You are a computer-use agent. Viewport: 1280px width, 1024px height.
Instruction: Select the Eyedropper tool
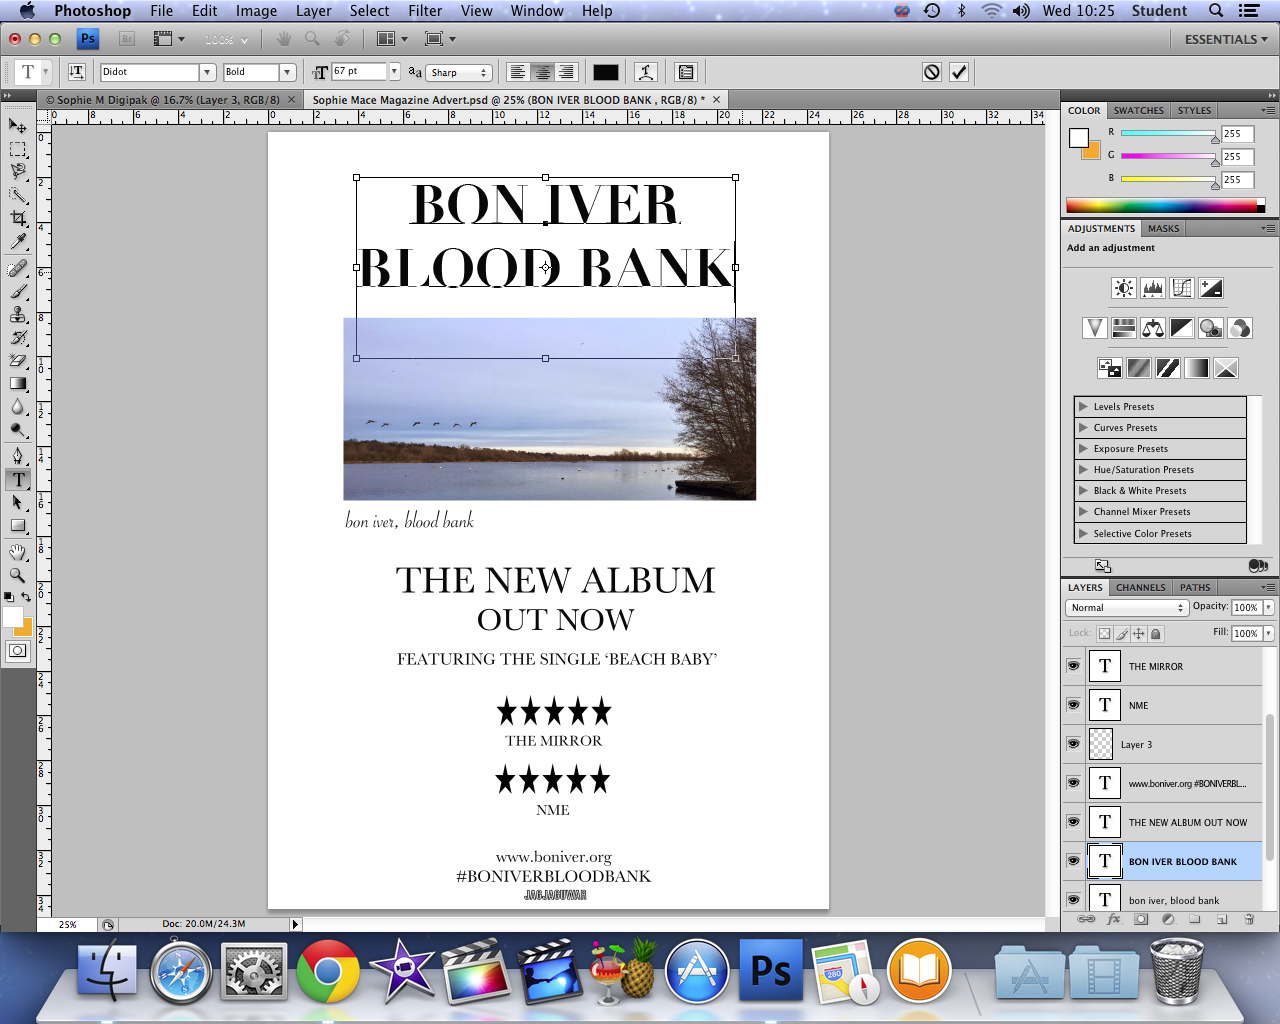click(18, 242)
